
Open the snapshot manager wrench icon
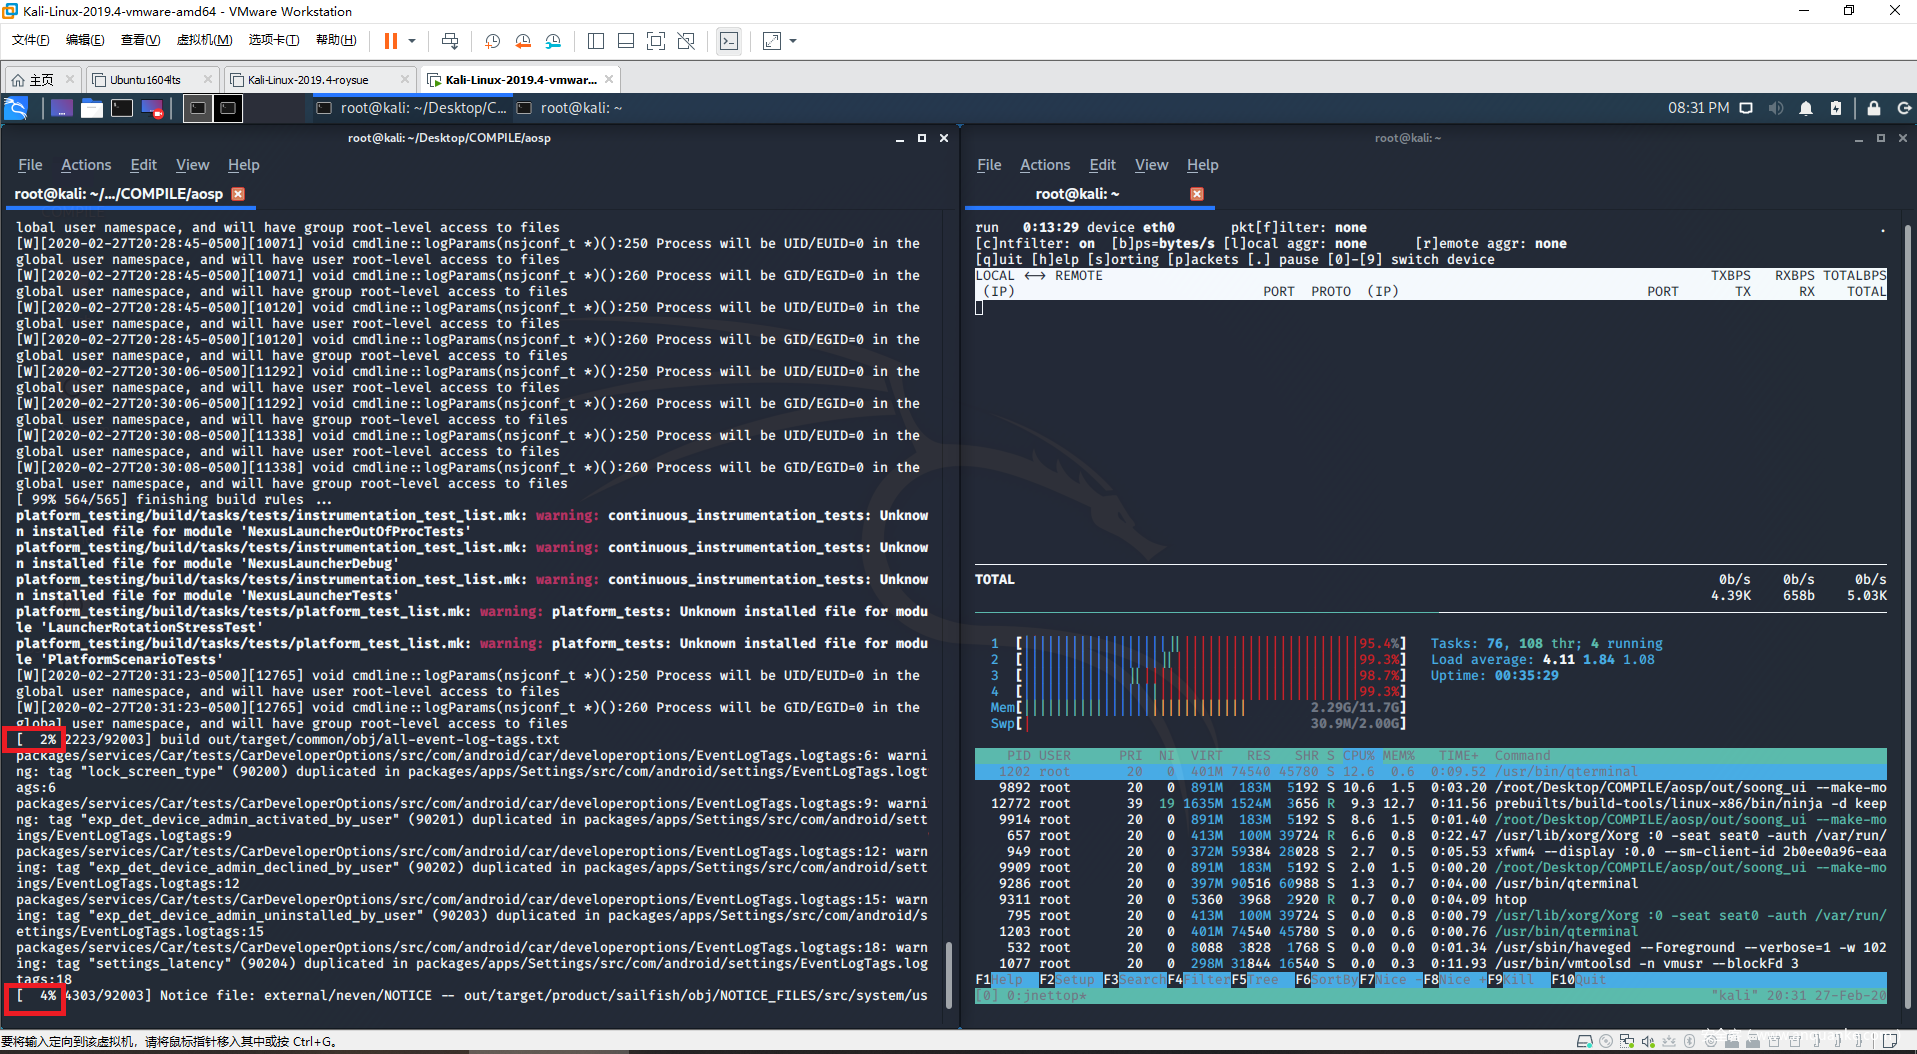point(553,41)
